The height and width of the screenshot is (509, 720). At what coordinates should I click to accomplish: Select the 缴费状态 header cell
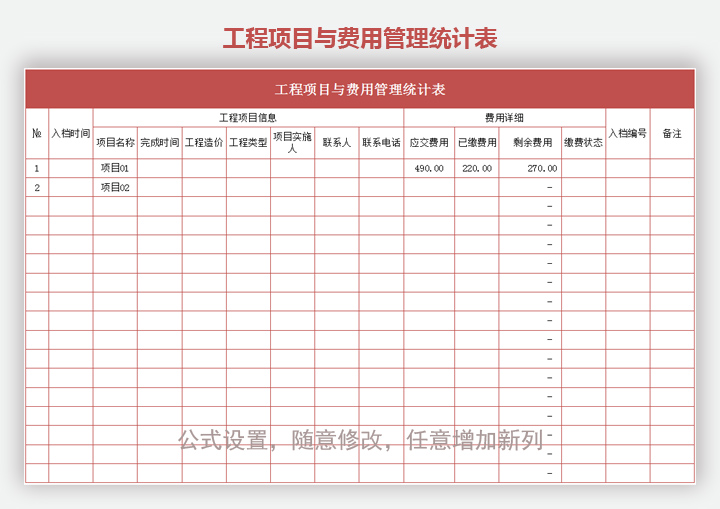584,143
